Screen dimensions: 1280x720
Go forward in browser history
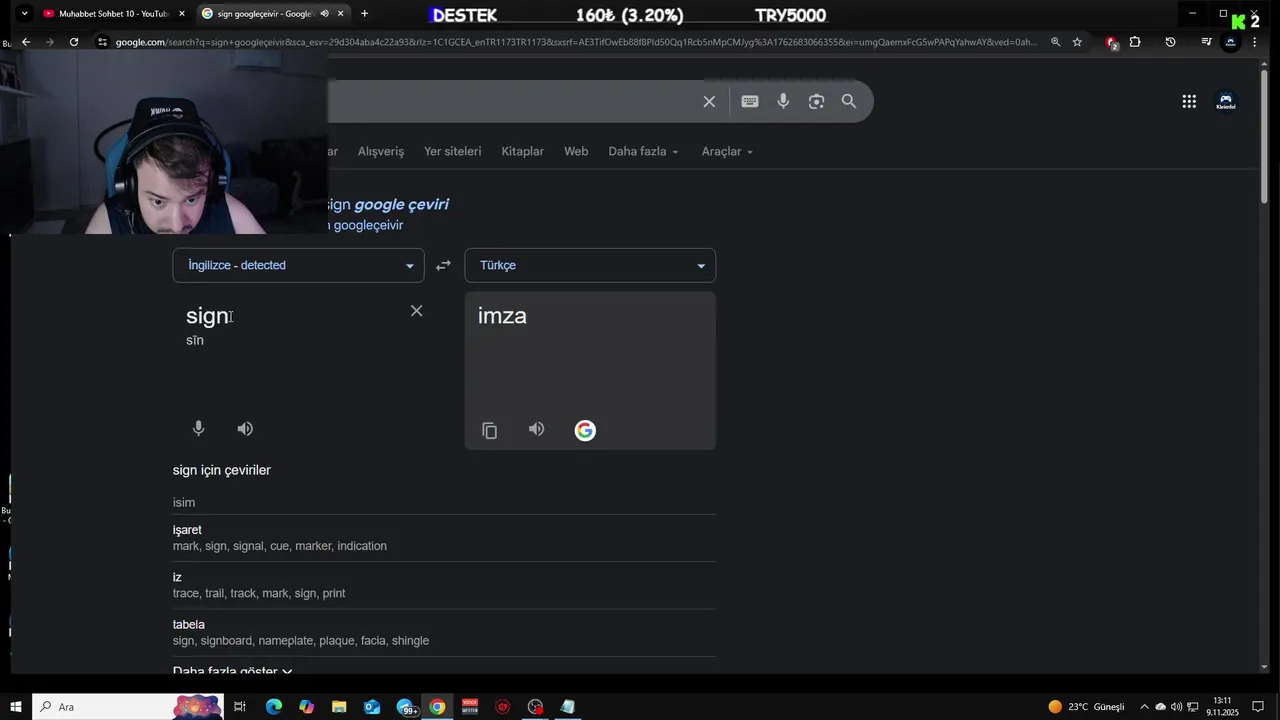(x=50, y=42)
